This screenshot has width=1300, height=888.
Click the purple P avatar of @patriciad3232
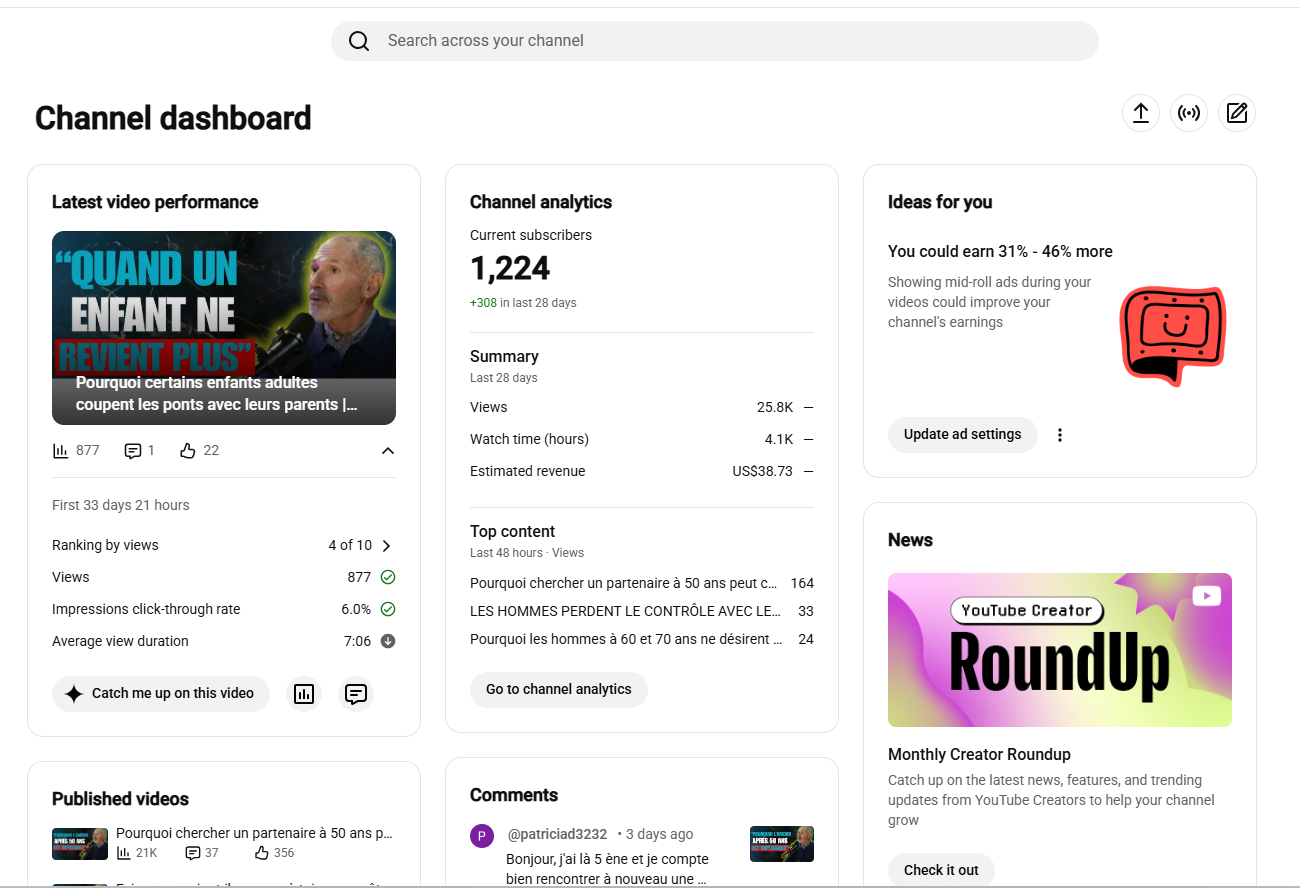pyautogui.click(x=482, y=836)
